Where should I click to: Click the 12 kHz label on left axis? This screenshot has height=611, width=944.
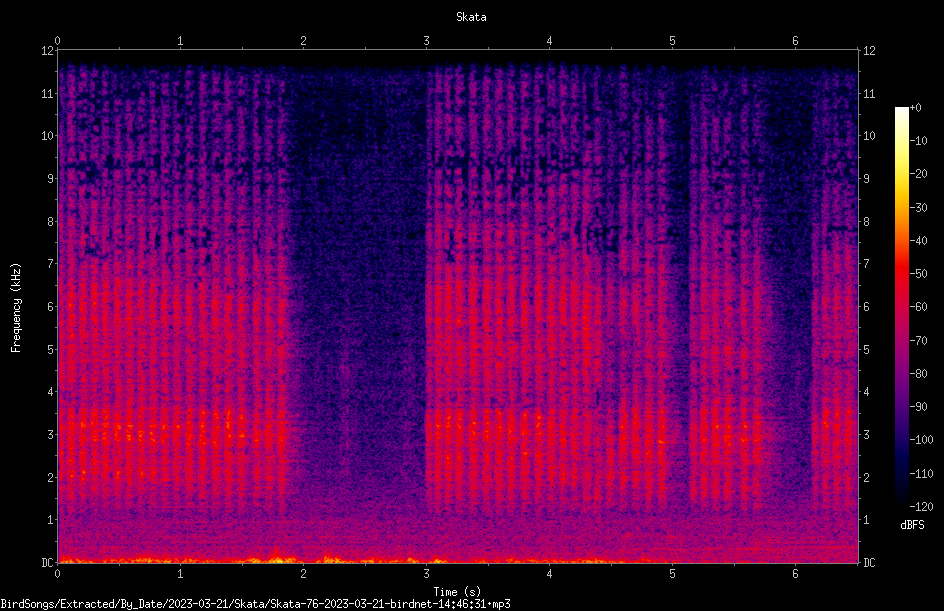47,51
